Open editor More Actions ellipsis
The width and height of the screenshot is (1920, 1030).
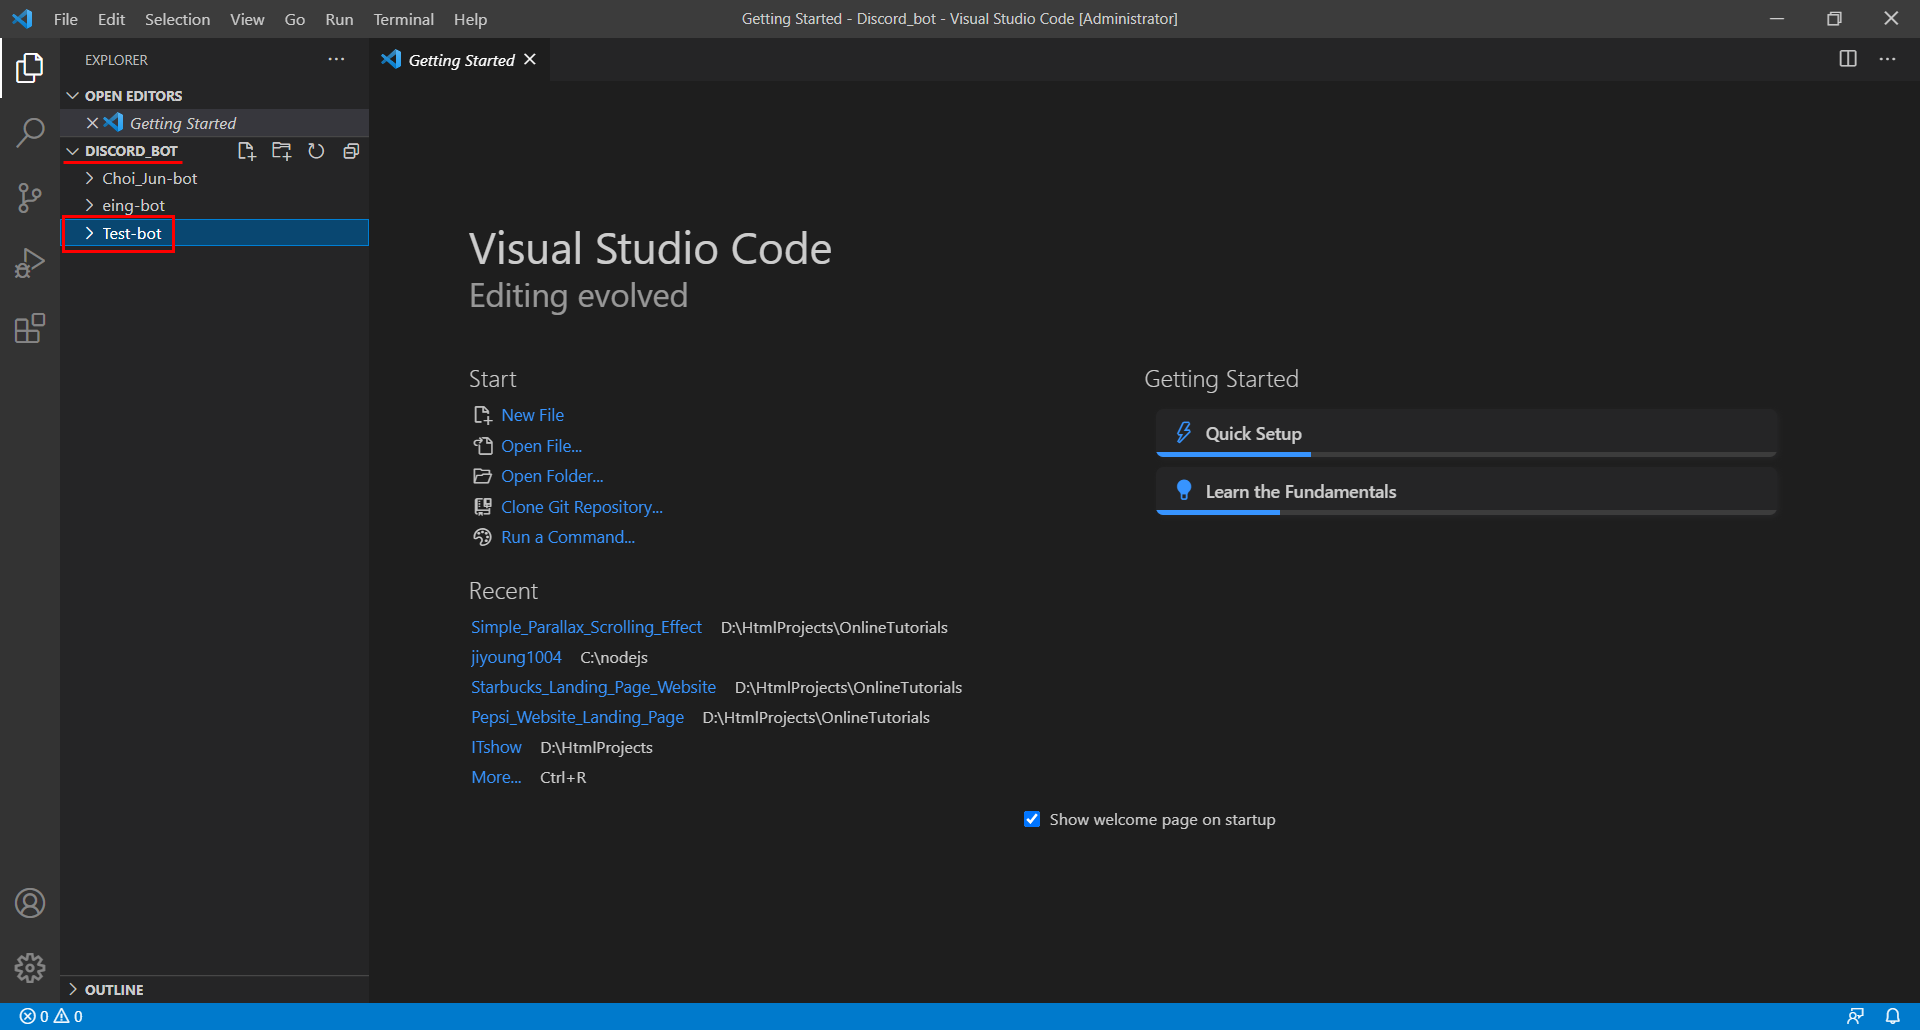(1887, 59)
